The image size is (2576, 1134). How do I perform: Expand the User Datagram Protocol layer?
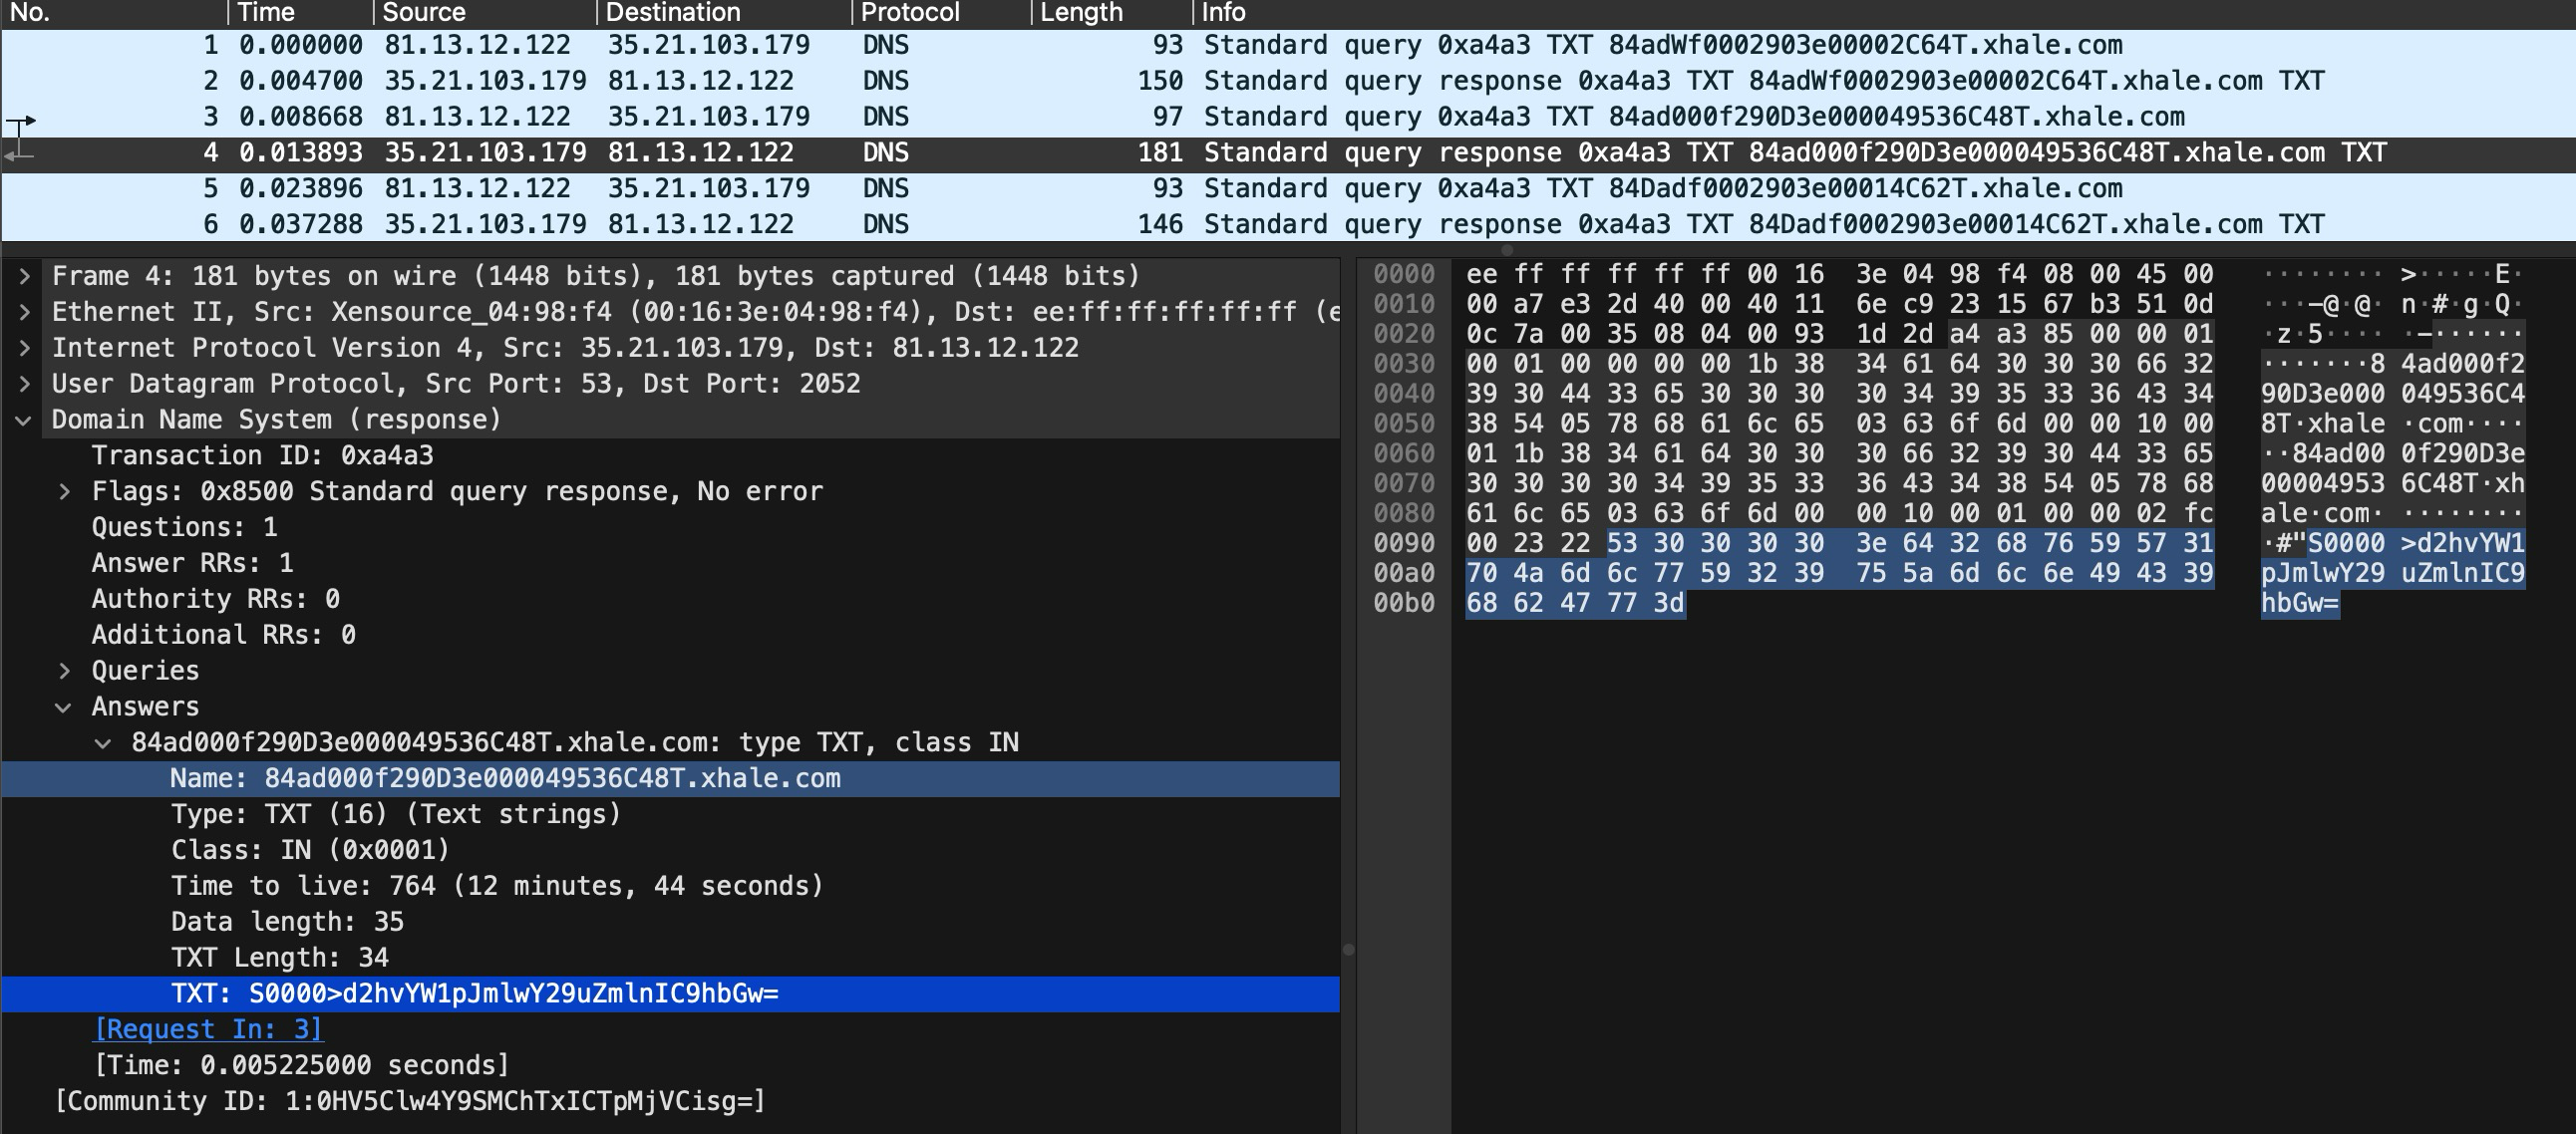tap(24, 384)
